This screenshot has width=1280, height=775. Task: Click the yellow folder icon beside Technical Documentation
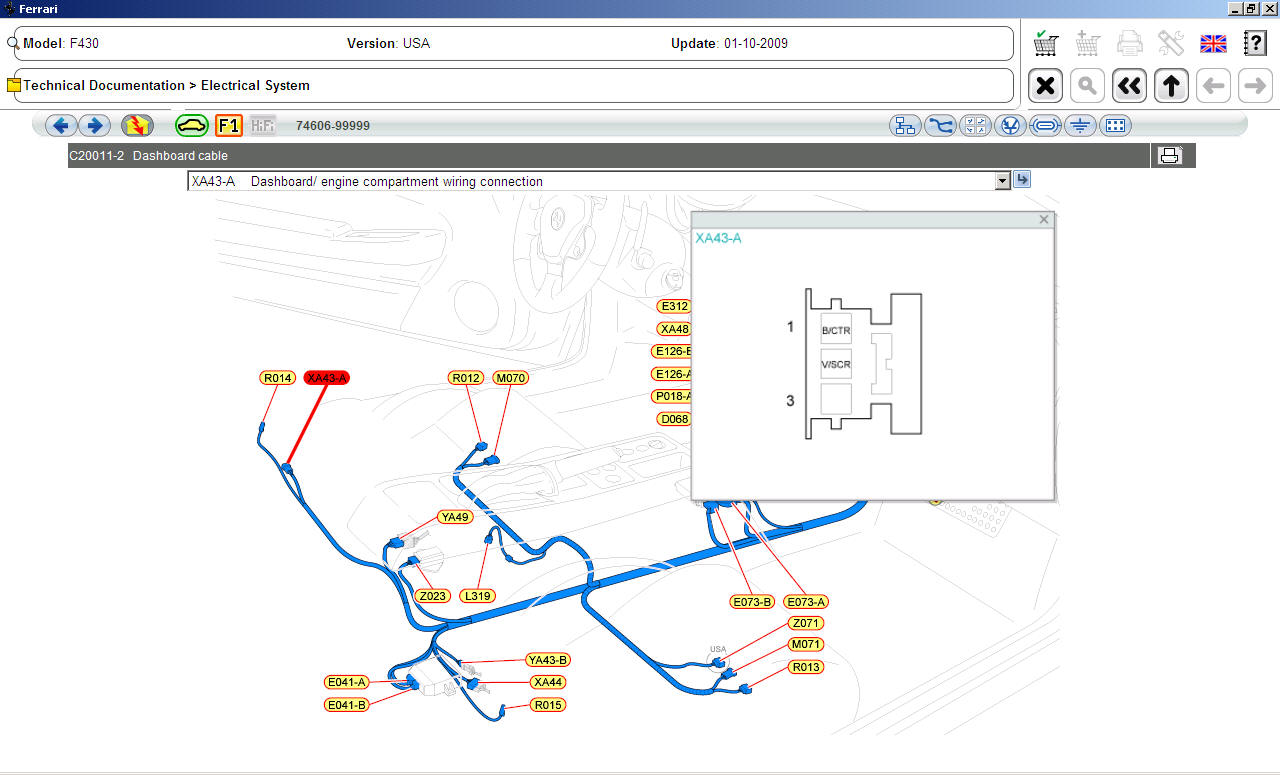point(14,85)
